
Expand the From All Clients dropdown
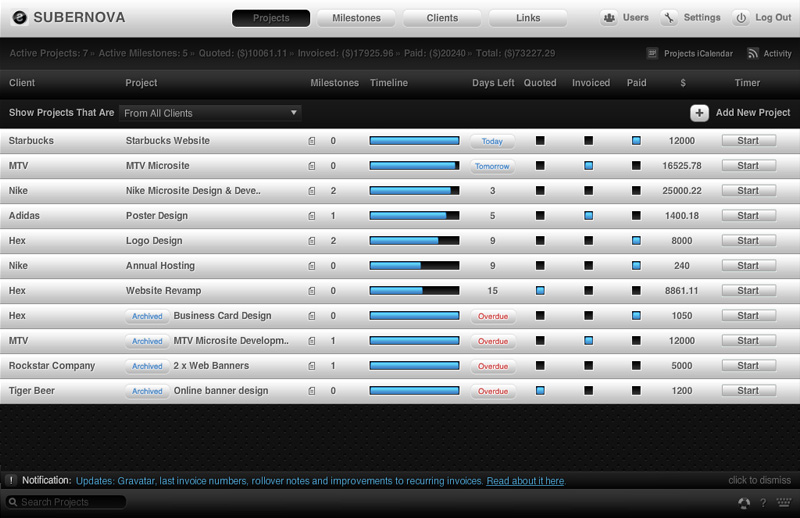pyautogui.click(x=210, y=113)
